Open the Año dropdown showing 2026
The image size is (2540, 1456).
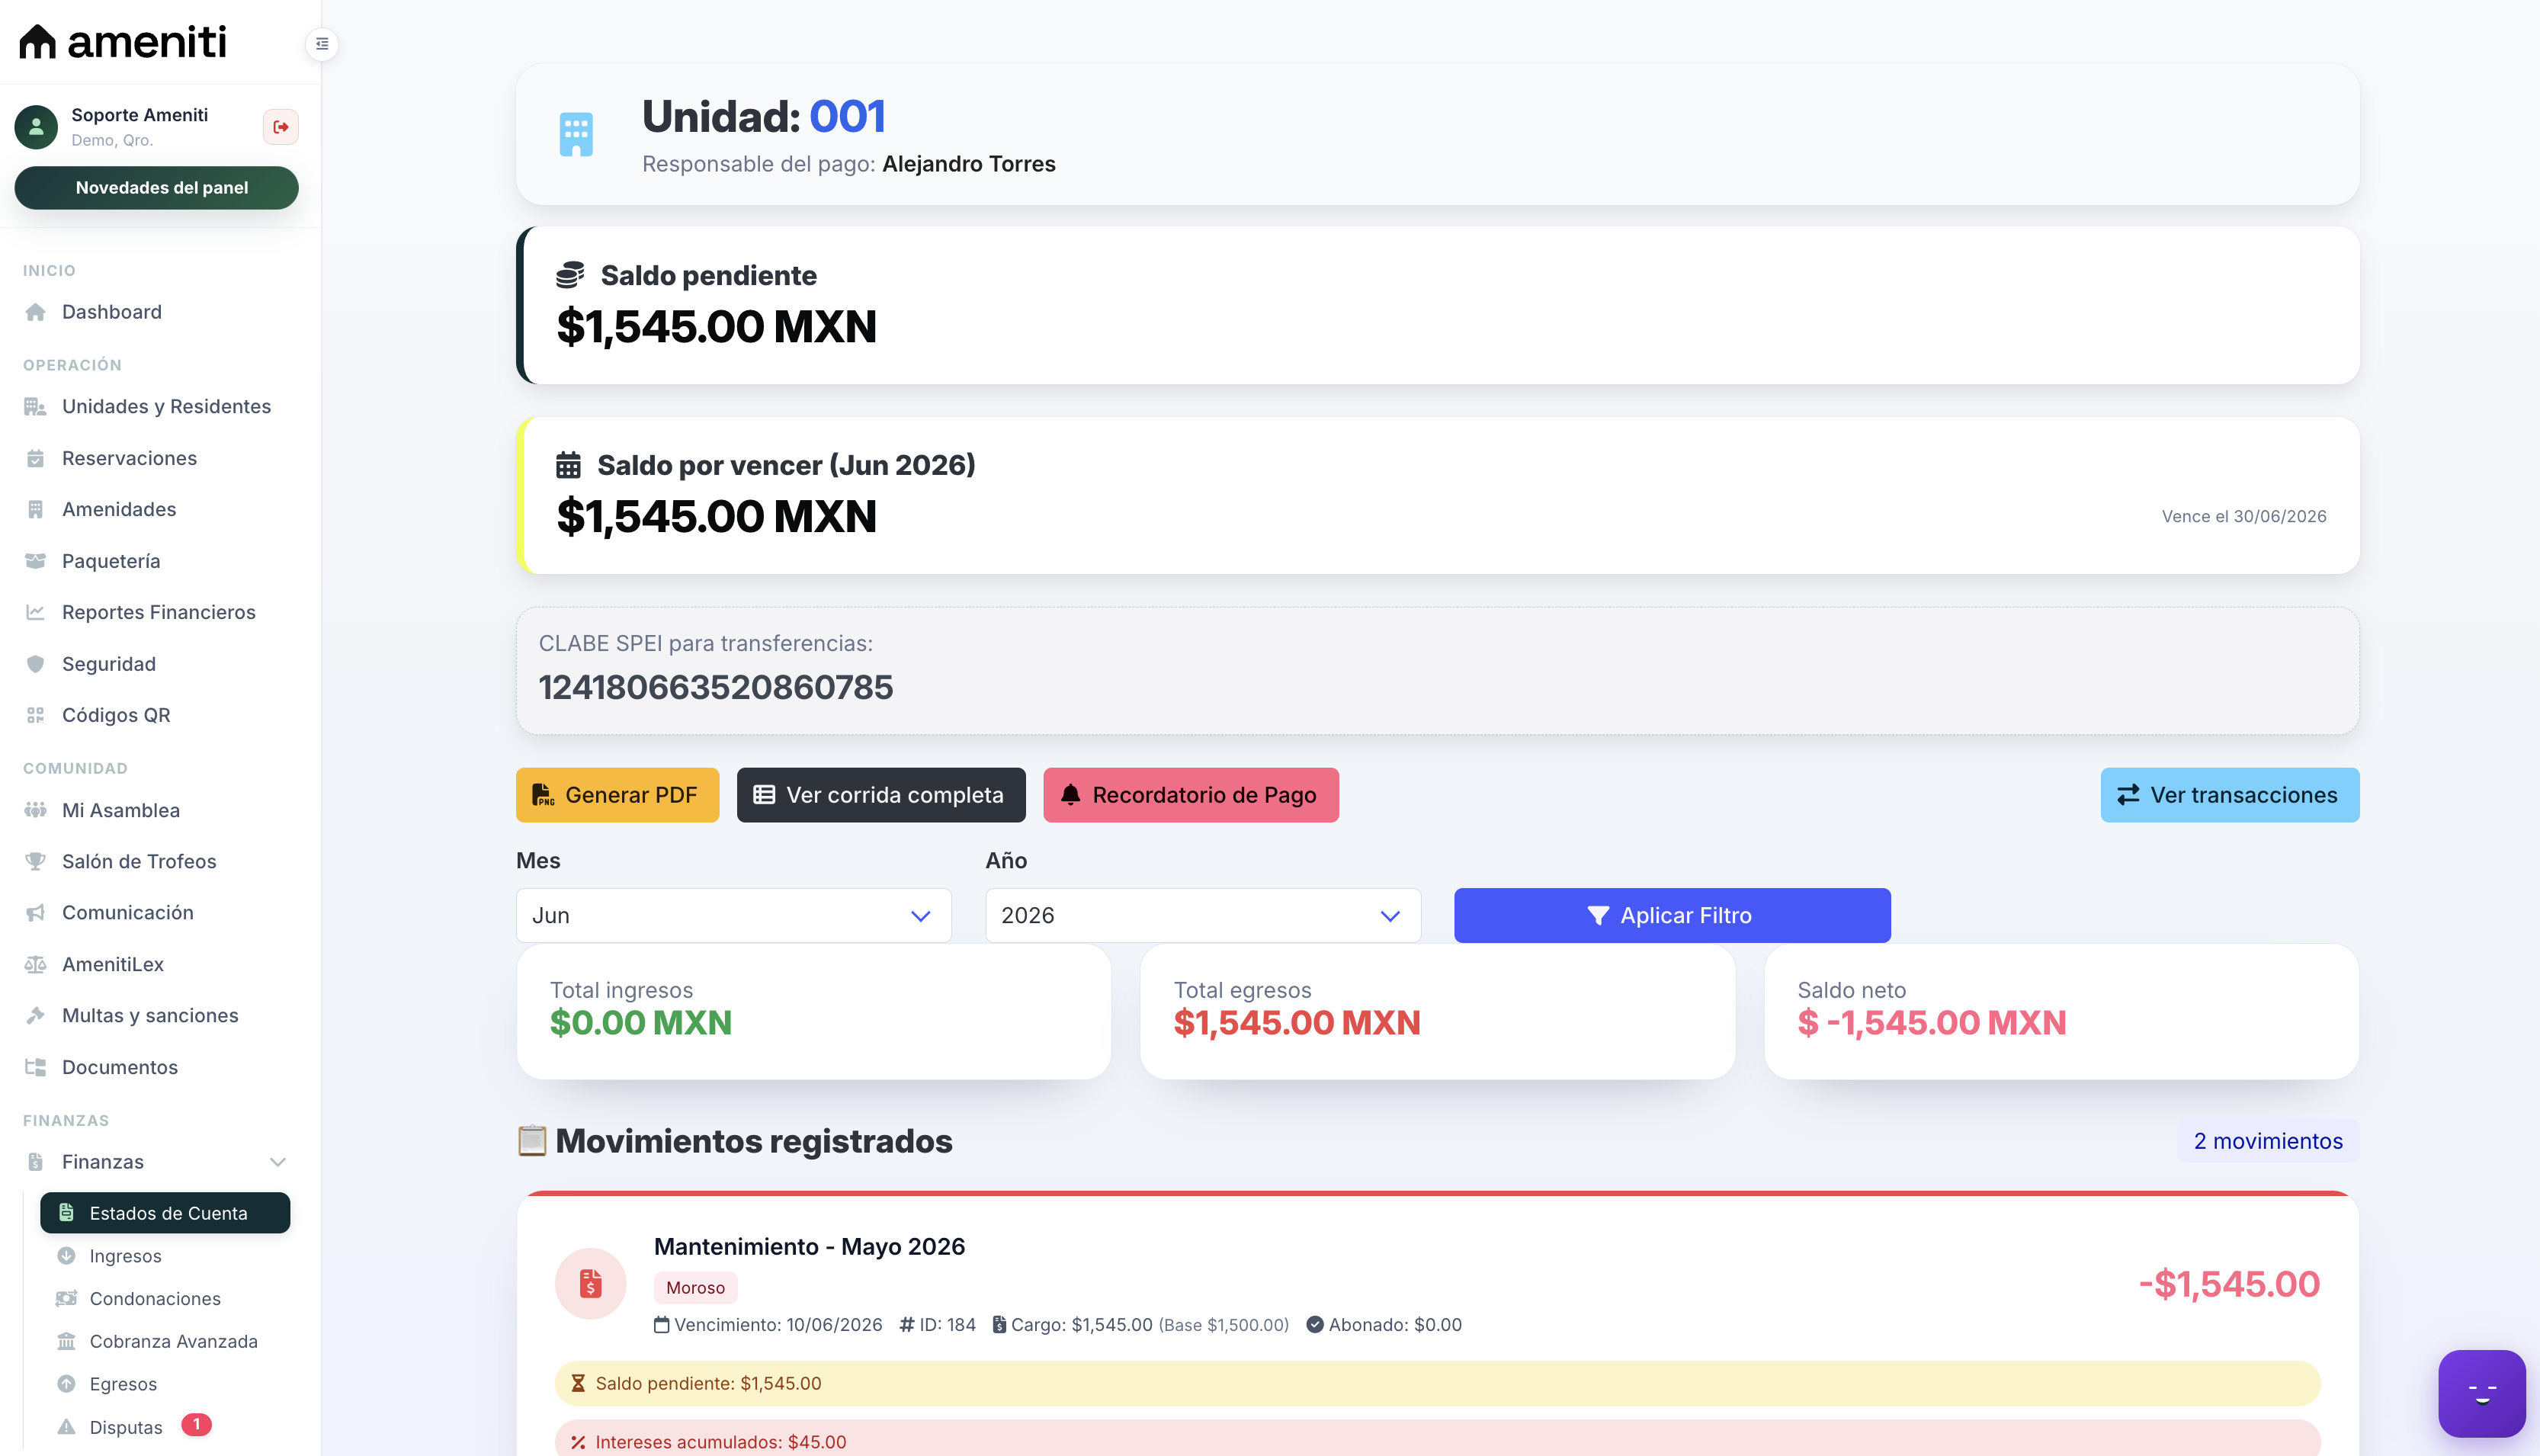[1203, 915]
